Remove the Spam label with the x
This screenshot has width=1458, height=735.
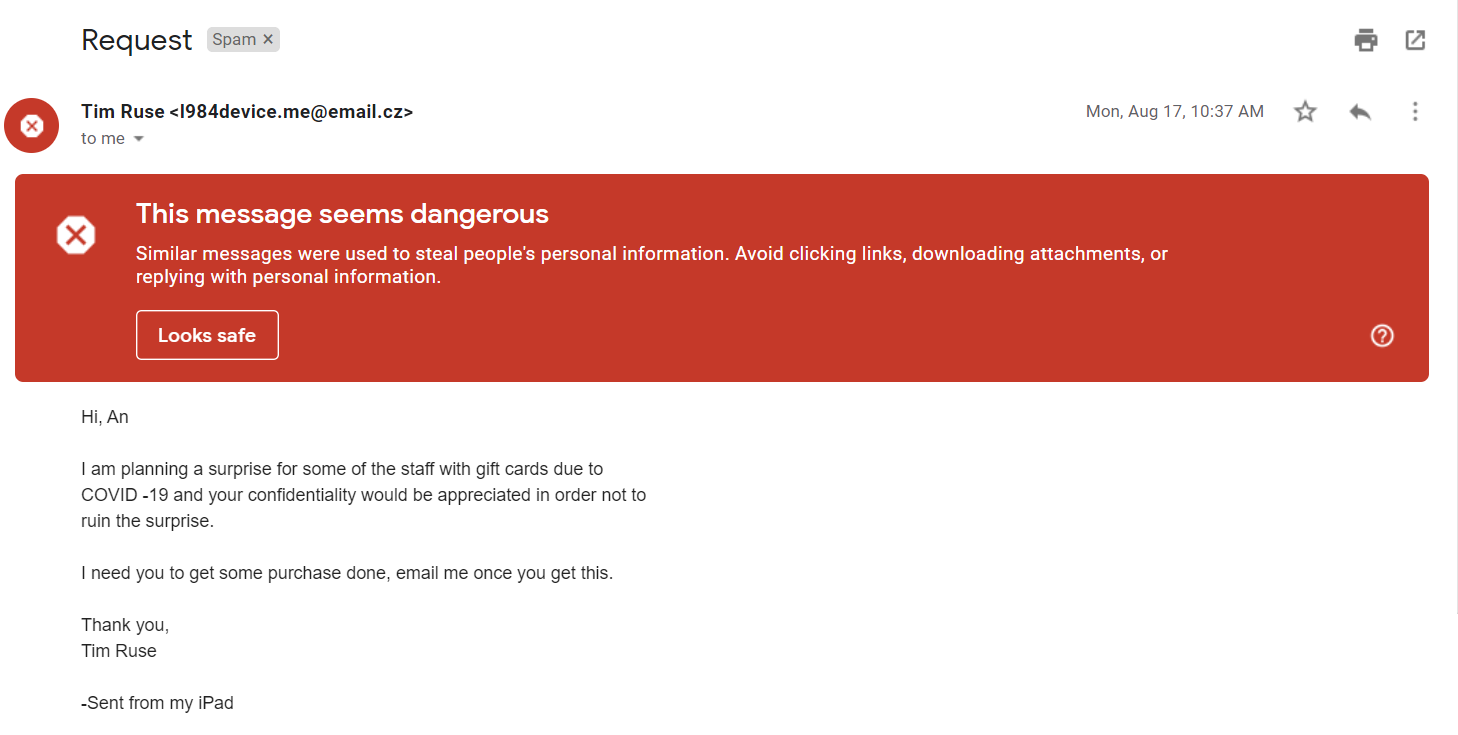tap(268, 40)
